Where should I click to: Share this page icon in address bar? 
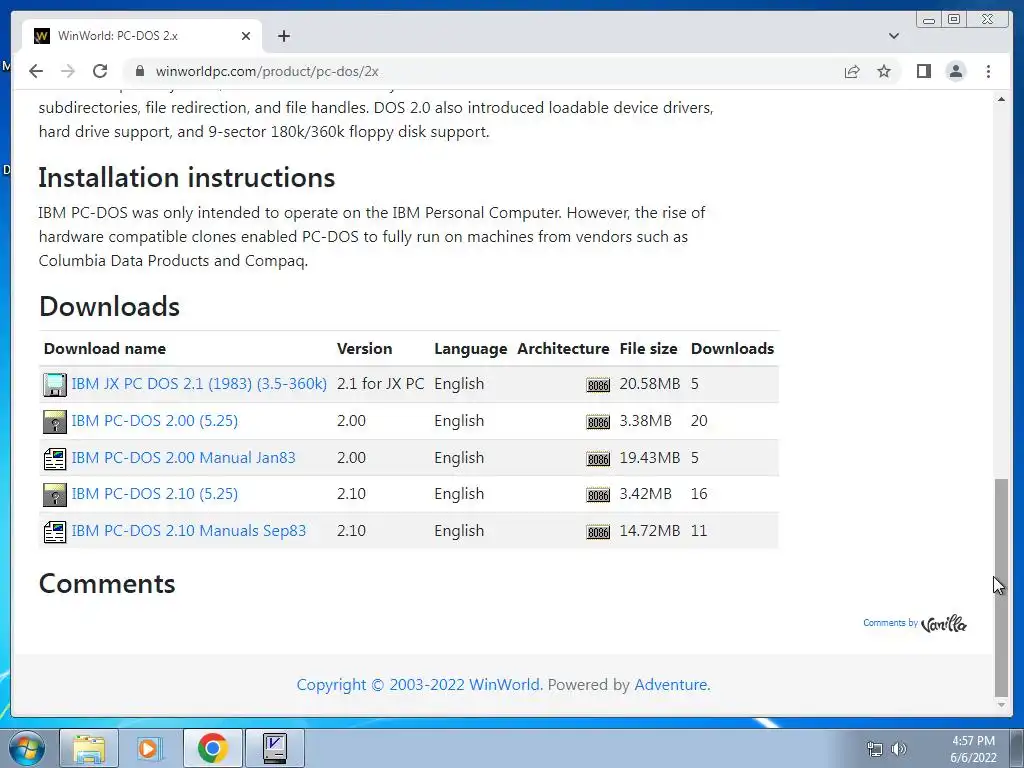[x=852, y=71]
